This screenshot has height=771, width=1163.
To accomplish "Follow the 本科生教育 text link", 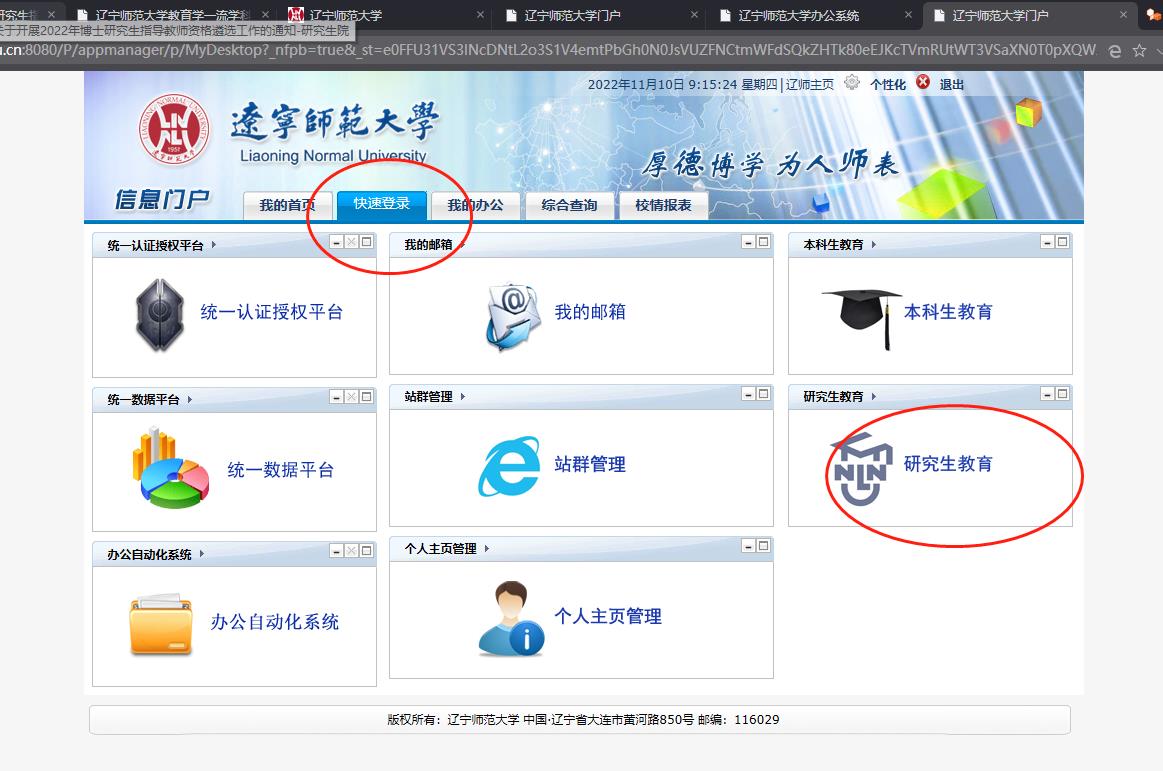I will point(948,312).
